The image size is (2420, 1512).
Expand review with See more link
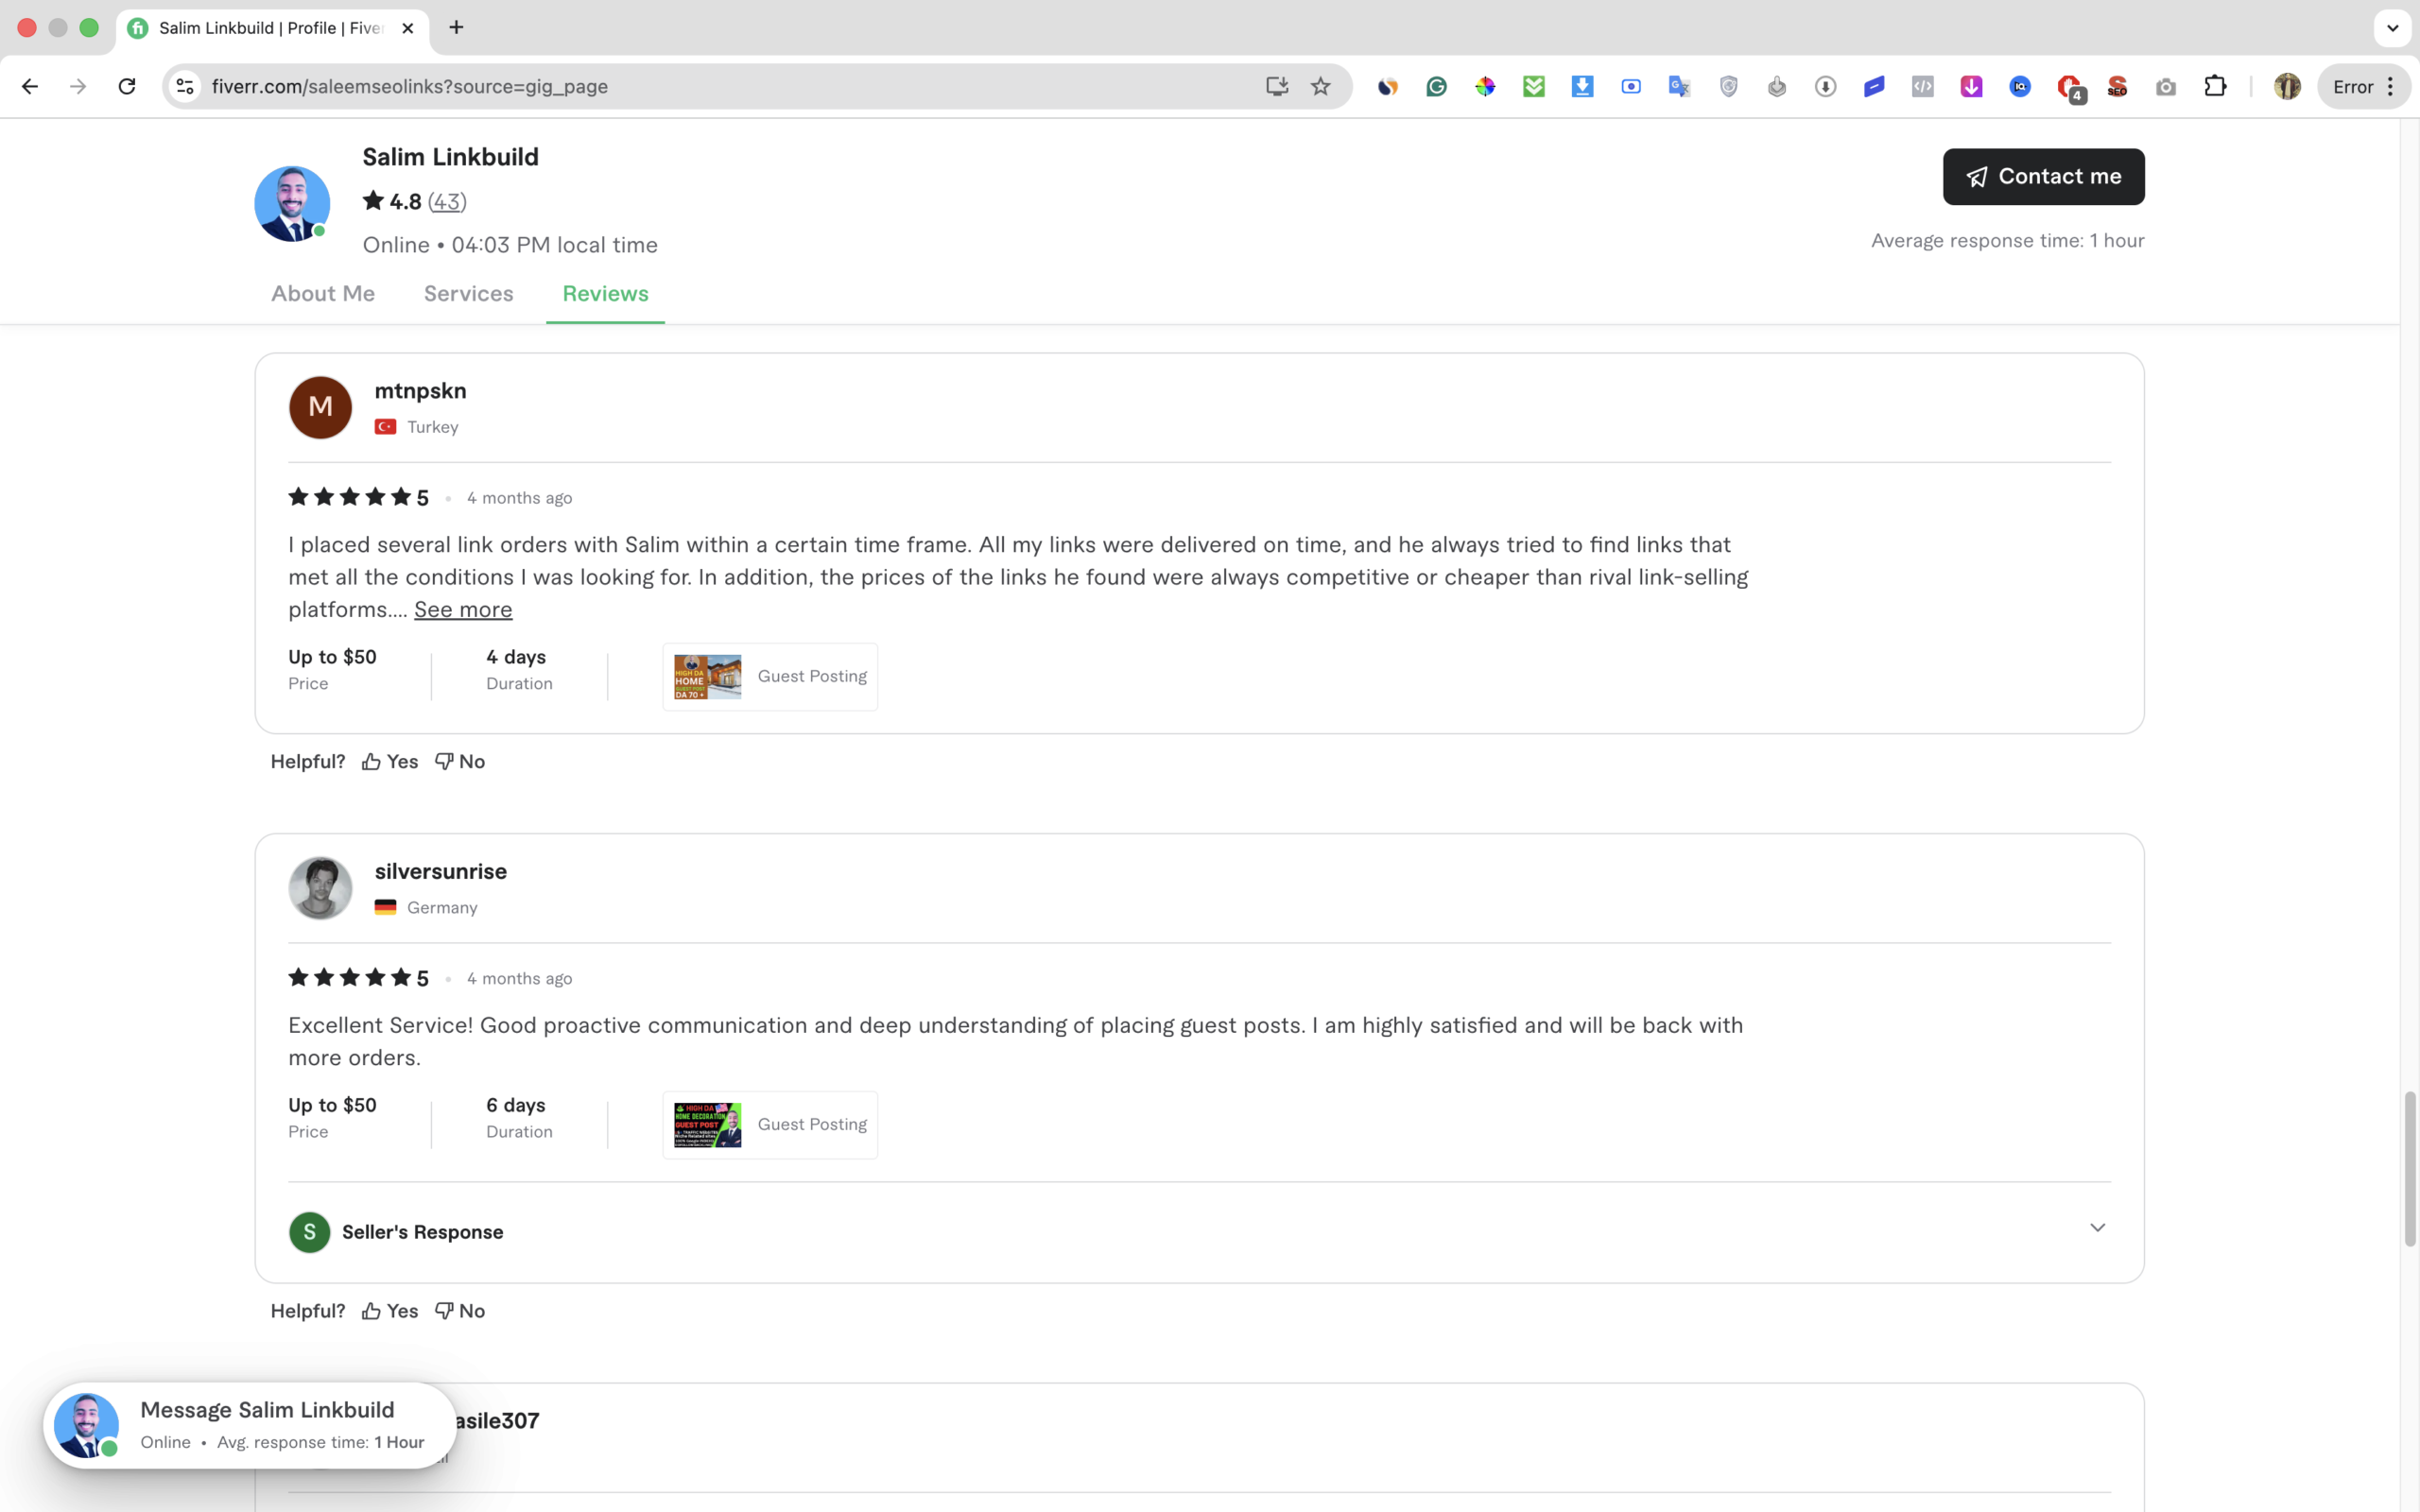(x=463, y=609)
